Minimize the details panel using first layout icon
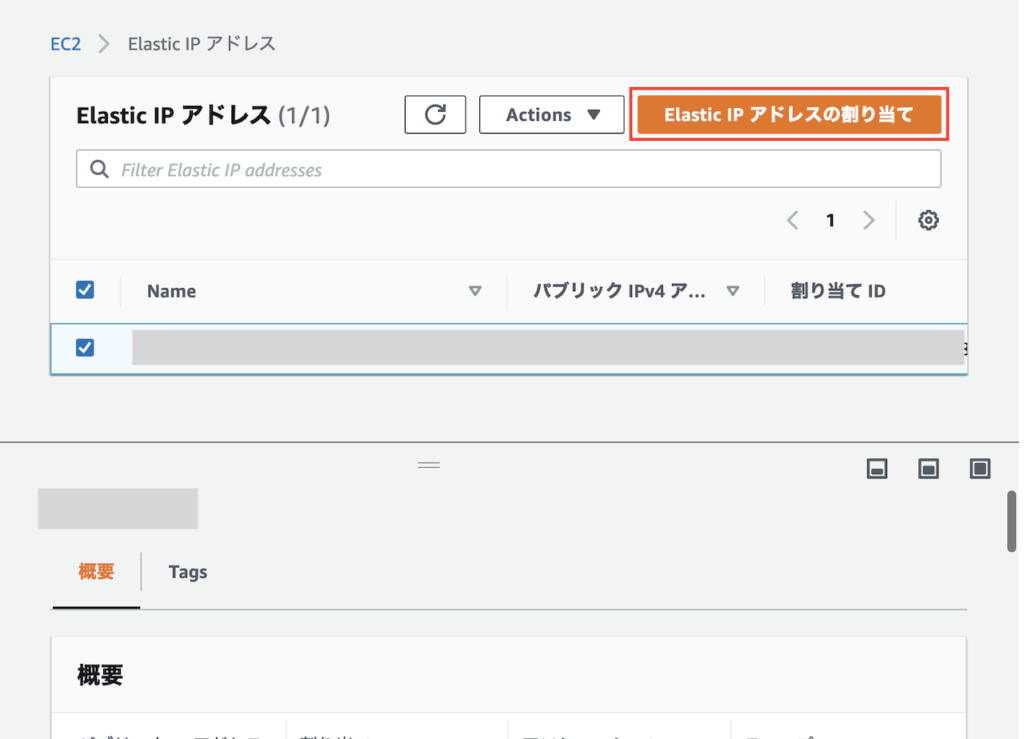The width and height of the screenshot is (1024, 739). [877, 469]
